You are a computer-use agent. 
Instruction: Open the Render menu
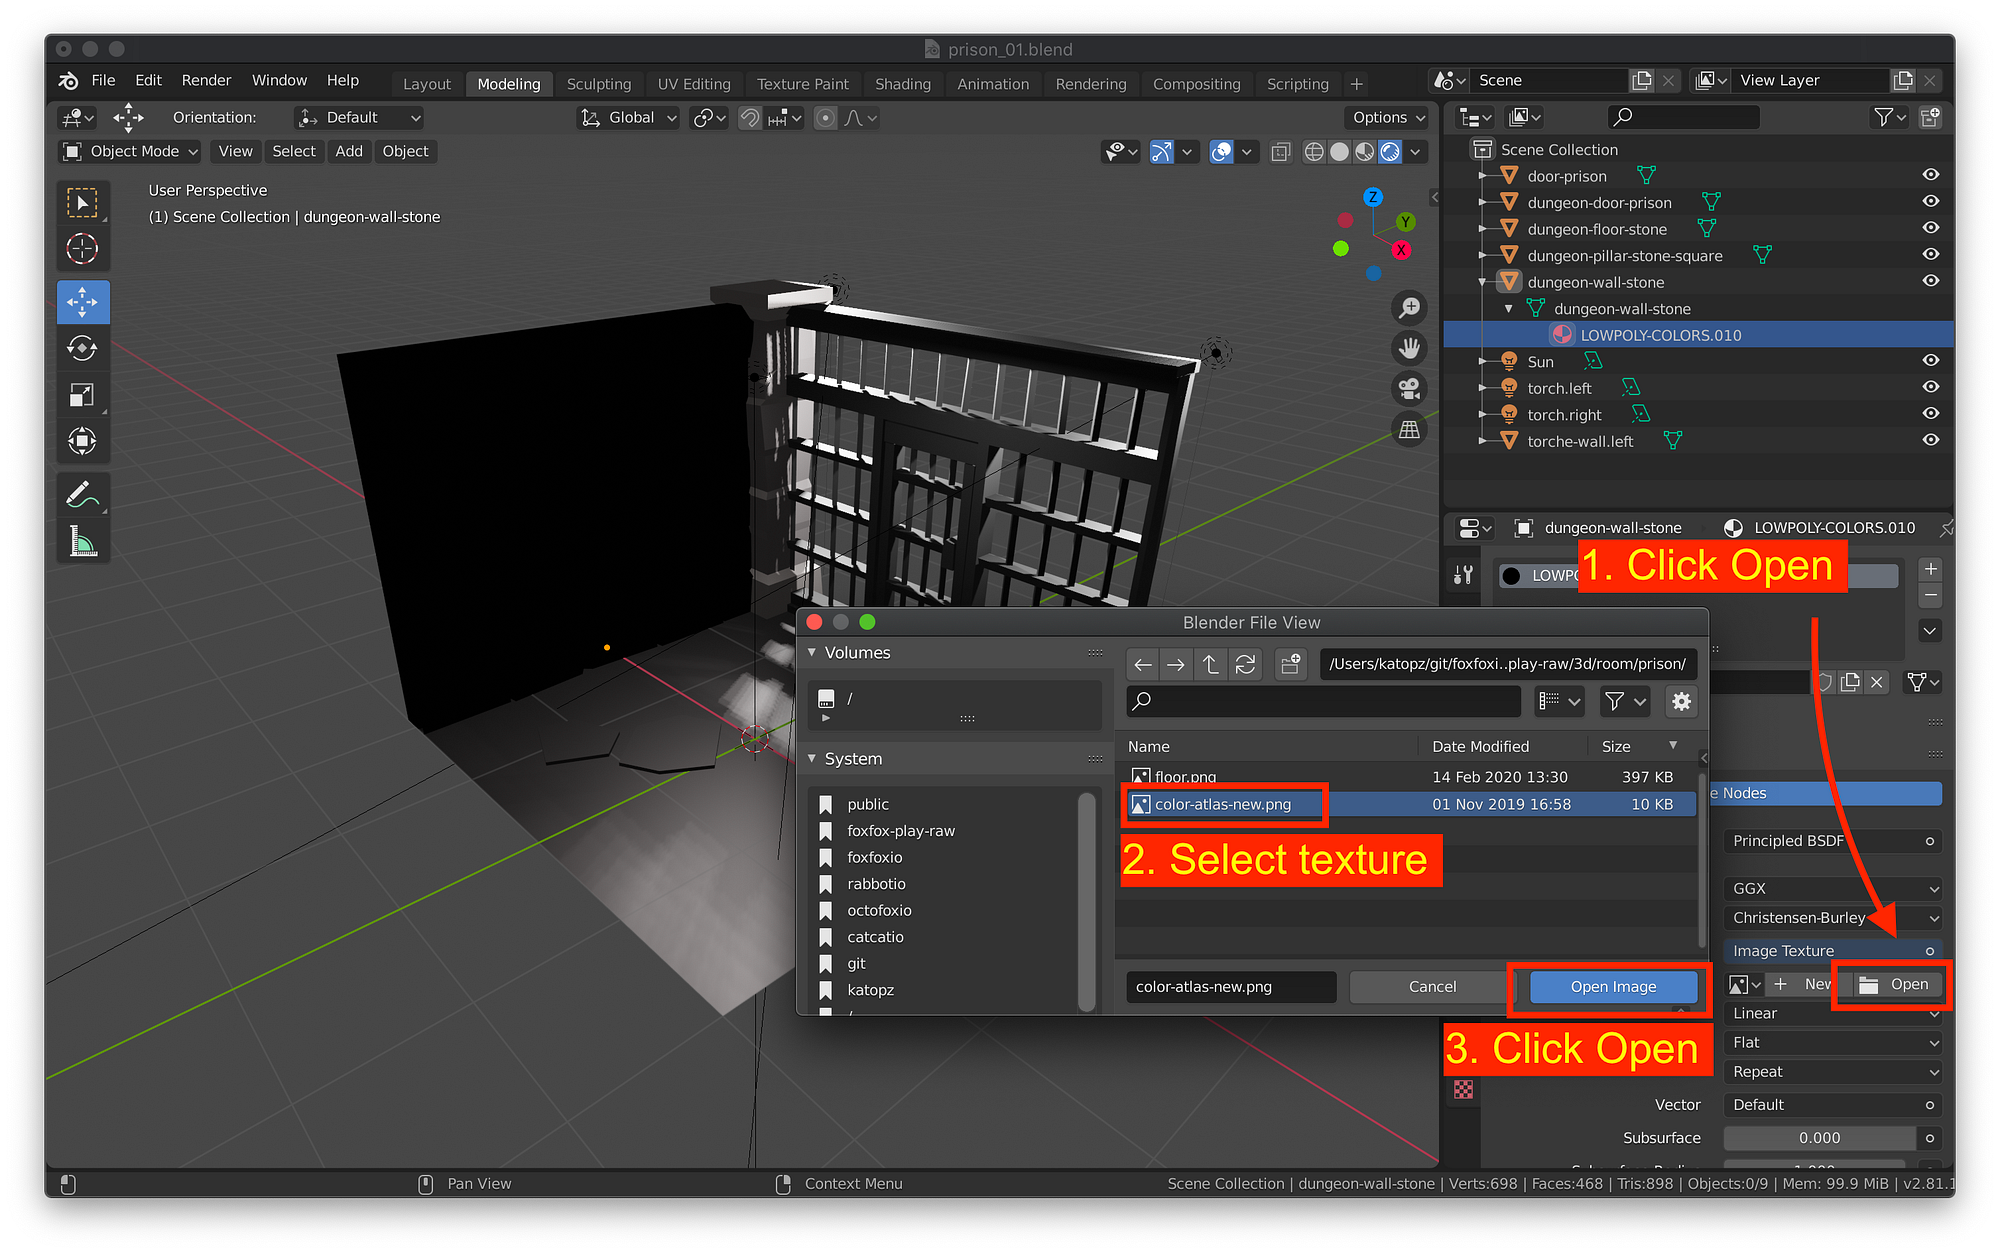[x=206, y=80]
